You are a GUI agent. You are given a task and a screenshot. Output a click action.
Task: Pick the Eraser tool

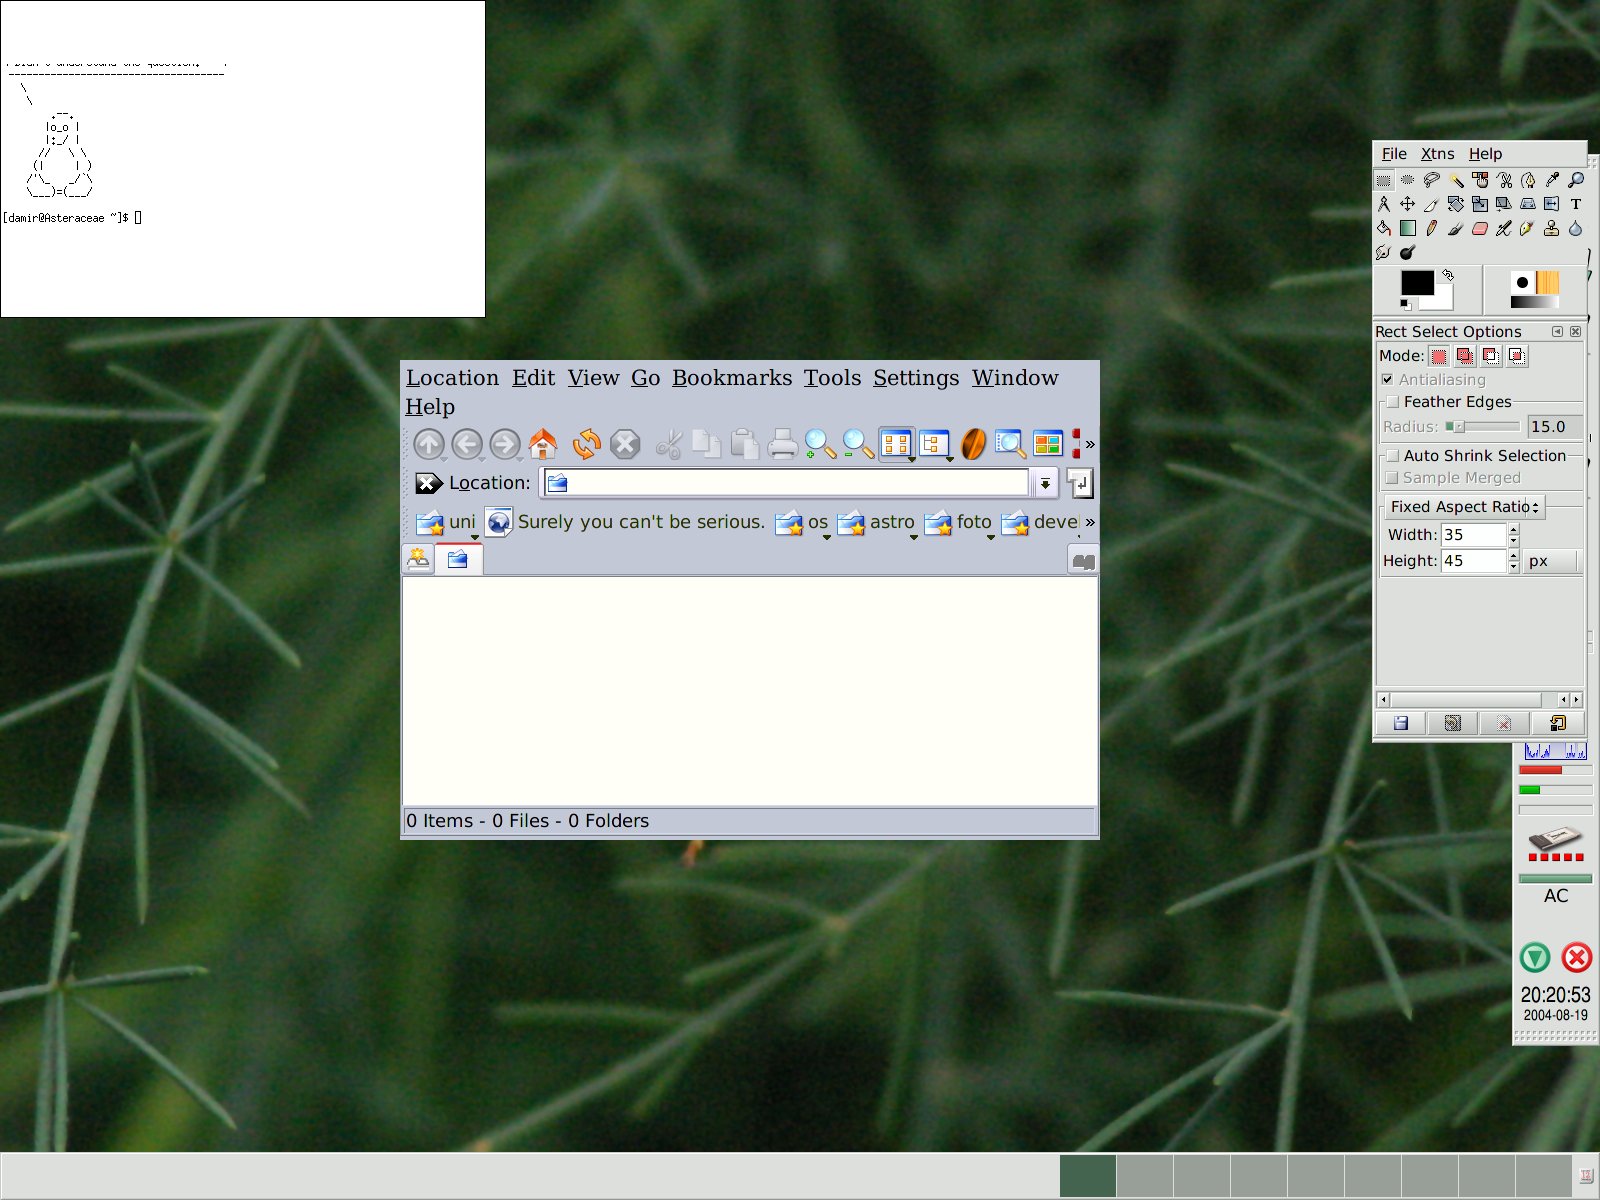pos(1479,228)
